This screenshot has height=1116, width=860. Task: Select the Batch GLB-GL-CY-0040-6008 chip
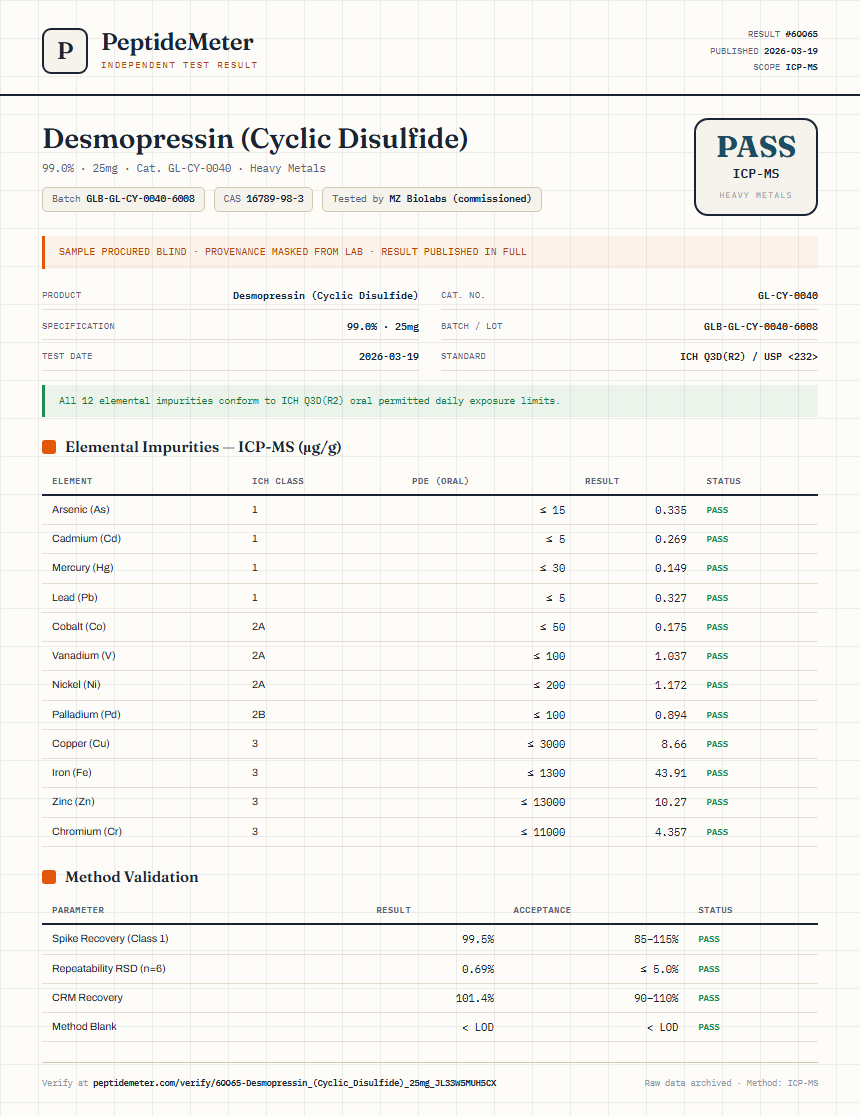123,199
